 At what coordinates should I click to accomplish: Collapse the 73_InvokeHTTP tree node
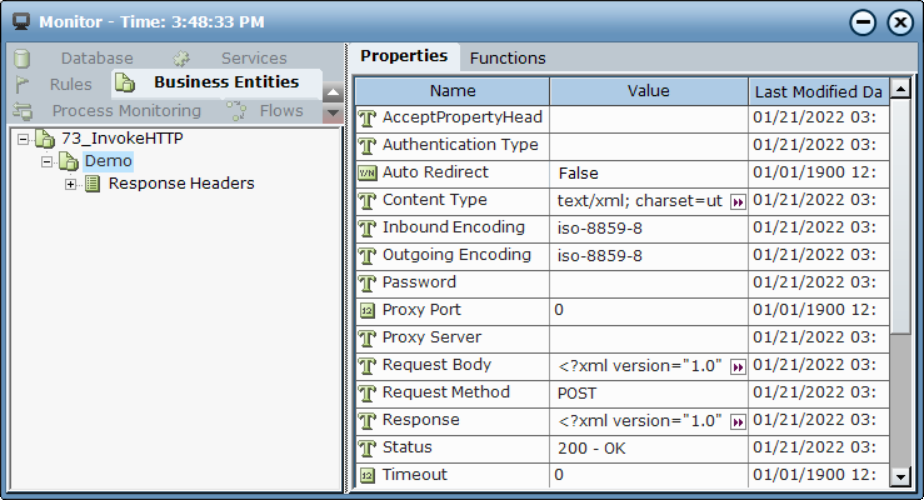point(23,139)
